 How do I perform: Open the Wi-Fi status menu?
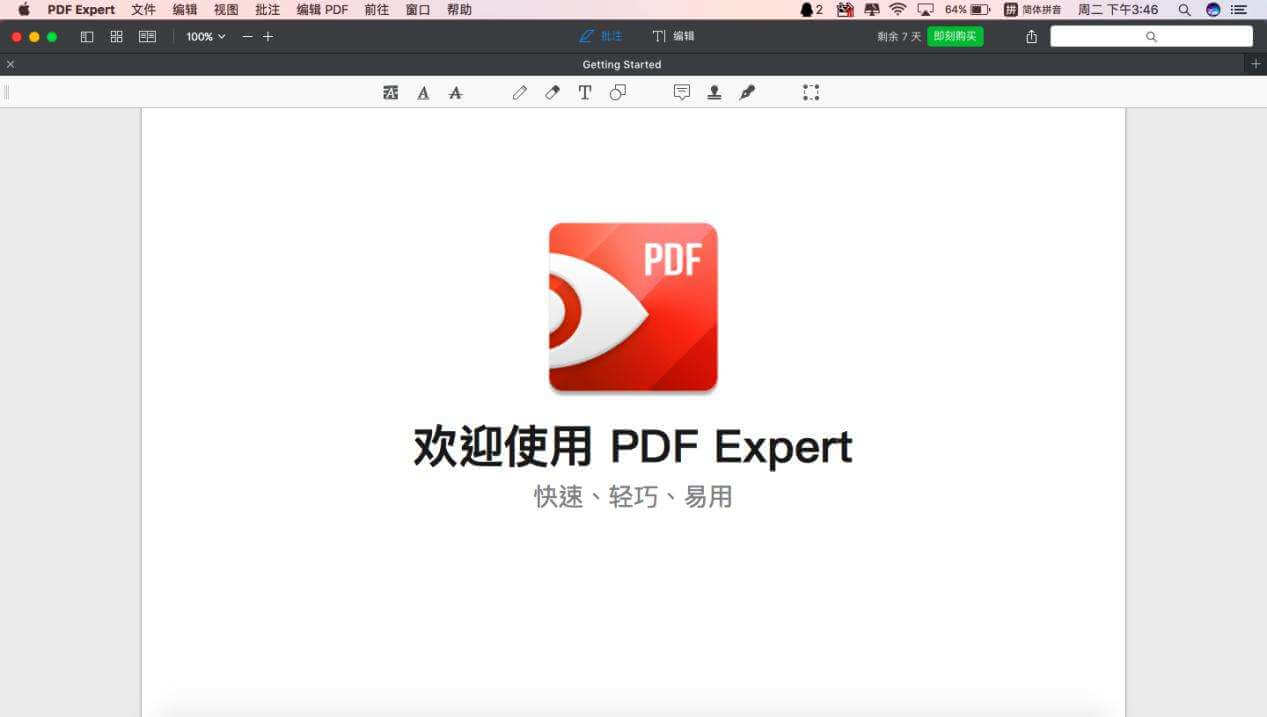tap(898, 9)
